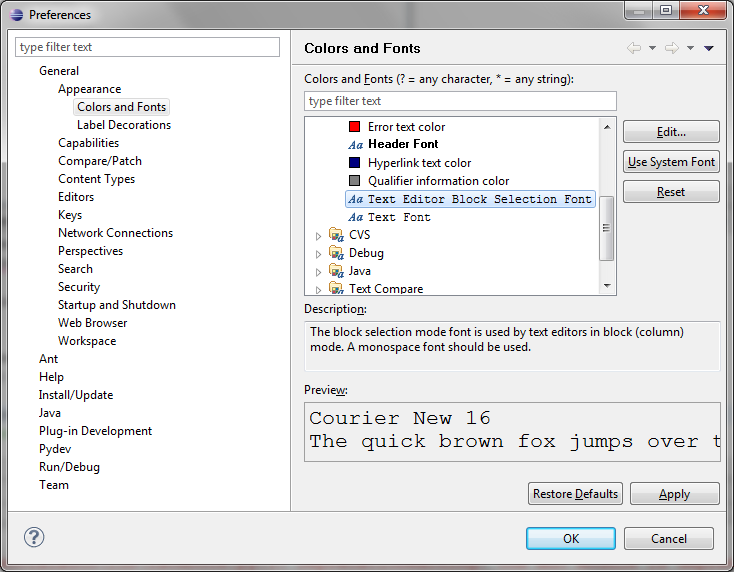Viewport: 734px width, 572px height.
Task: Click the Reset button
Action: [671, 191]
